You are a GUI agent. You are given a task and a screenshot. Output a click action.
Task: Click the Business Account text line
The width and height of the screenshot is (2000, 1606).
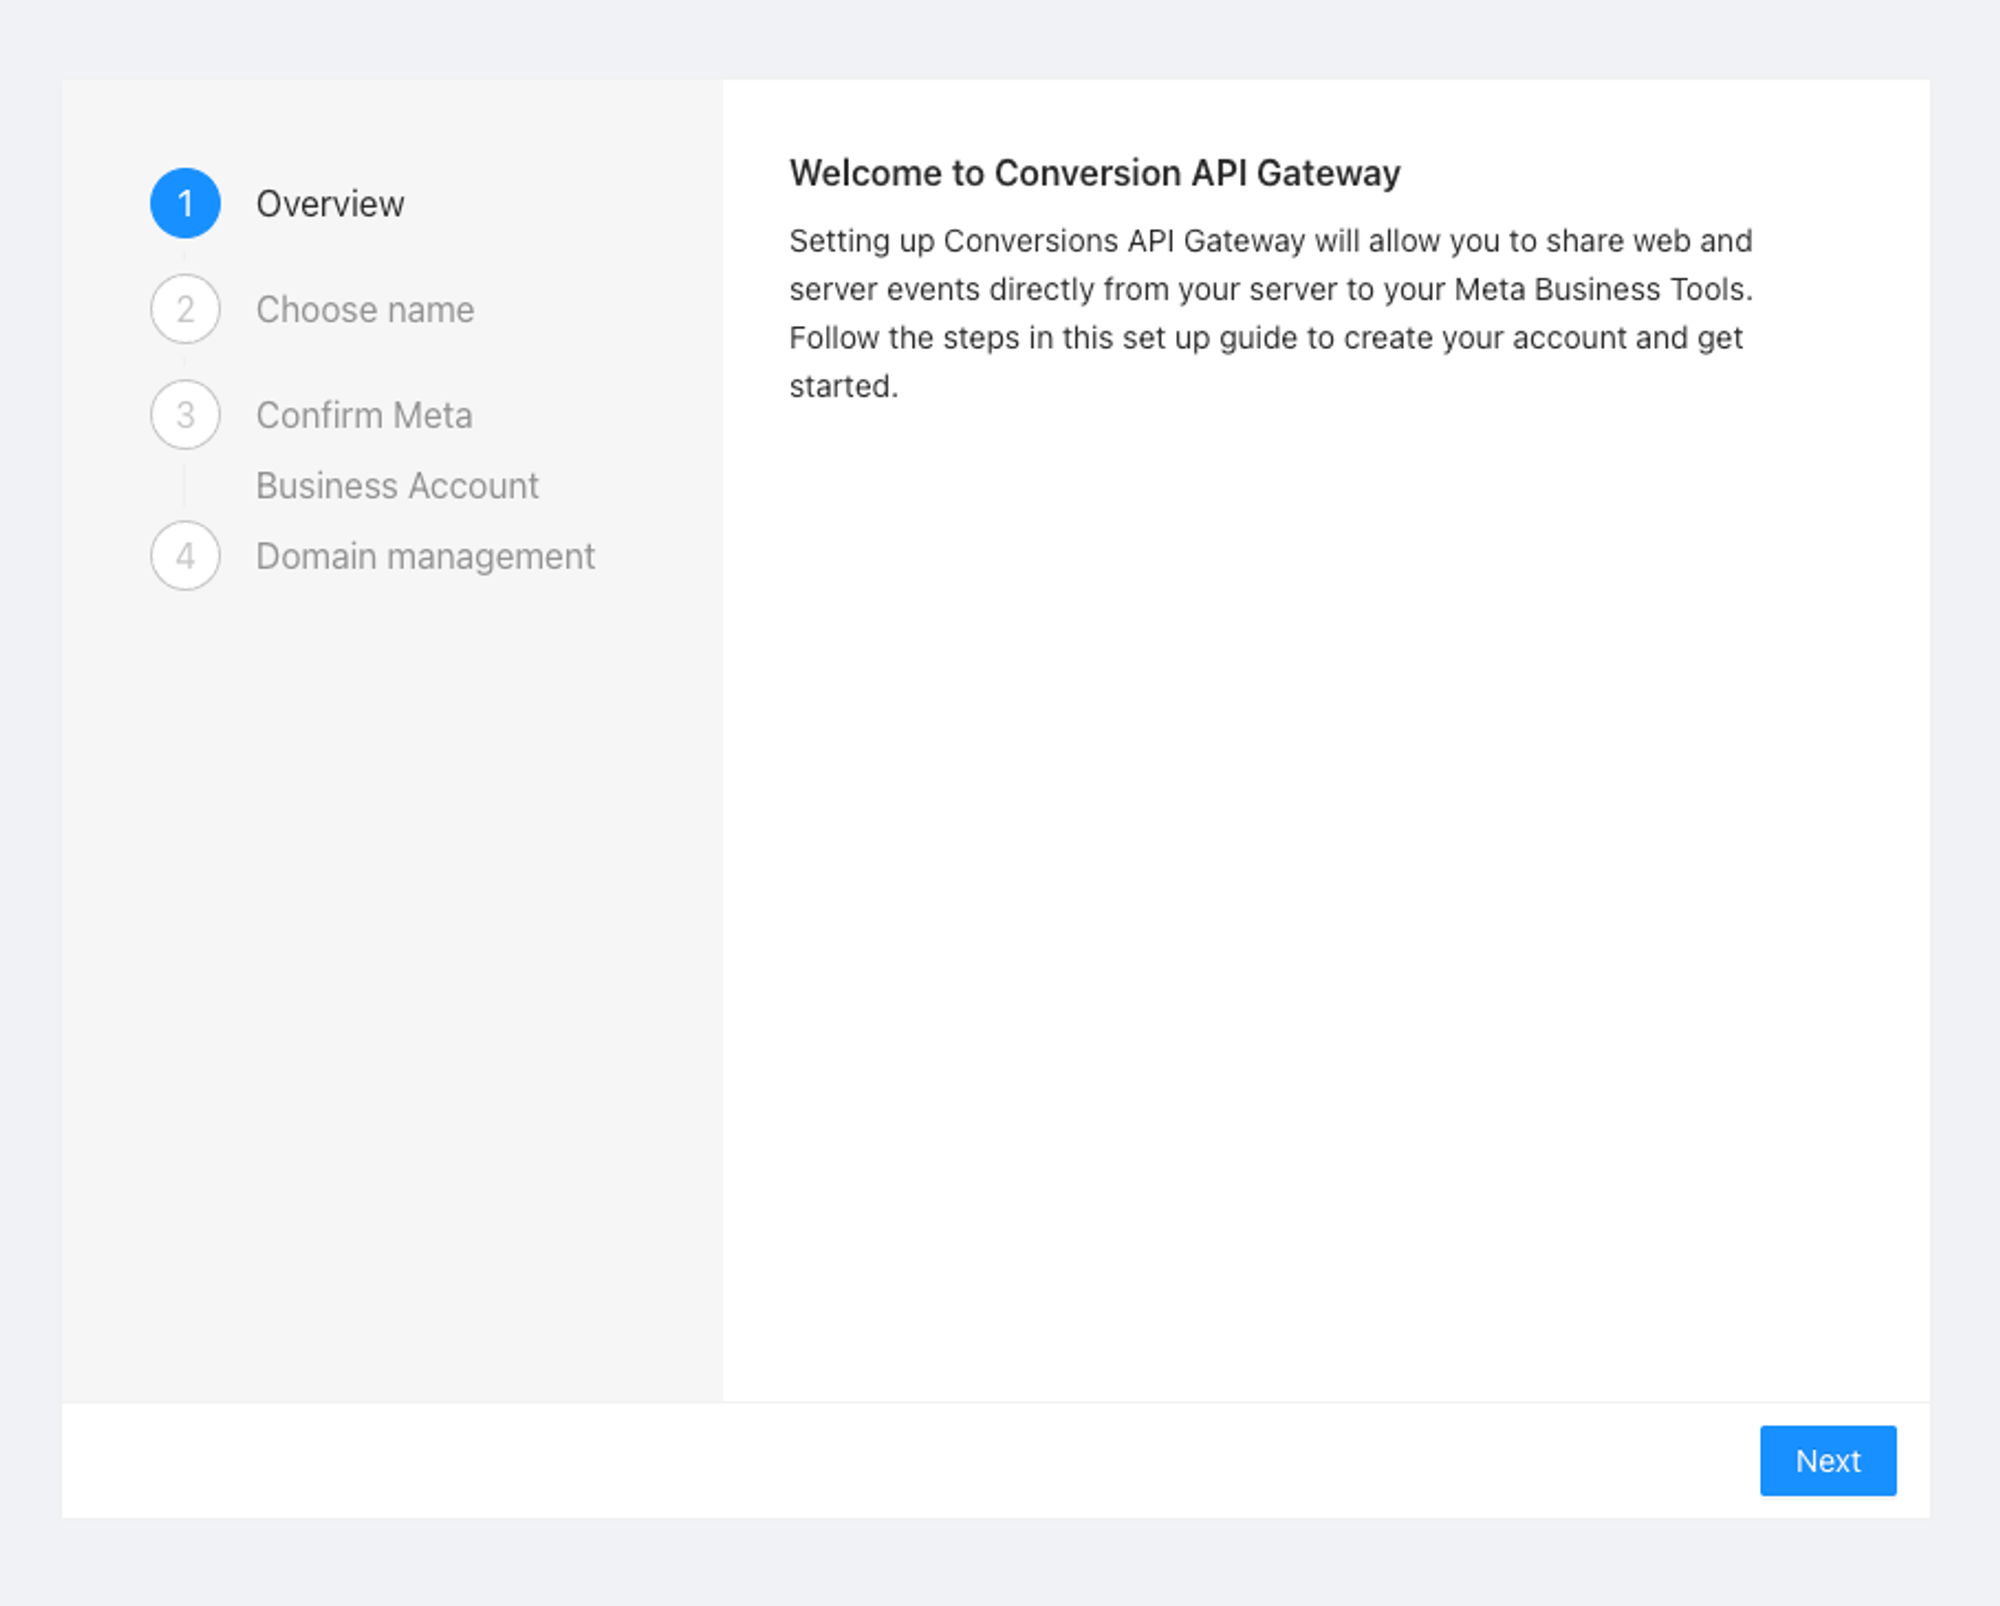pos(397,486)
